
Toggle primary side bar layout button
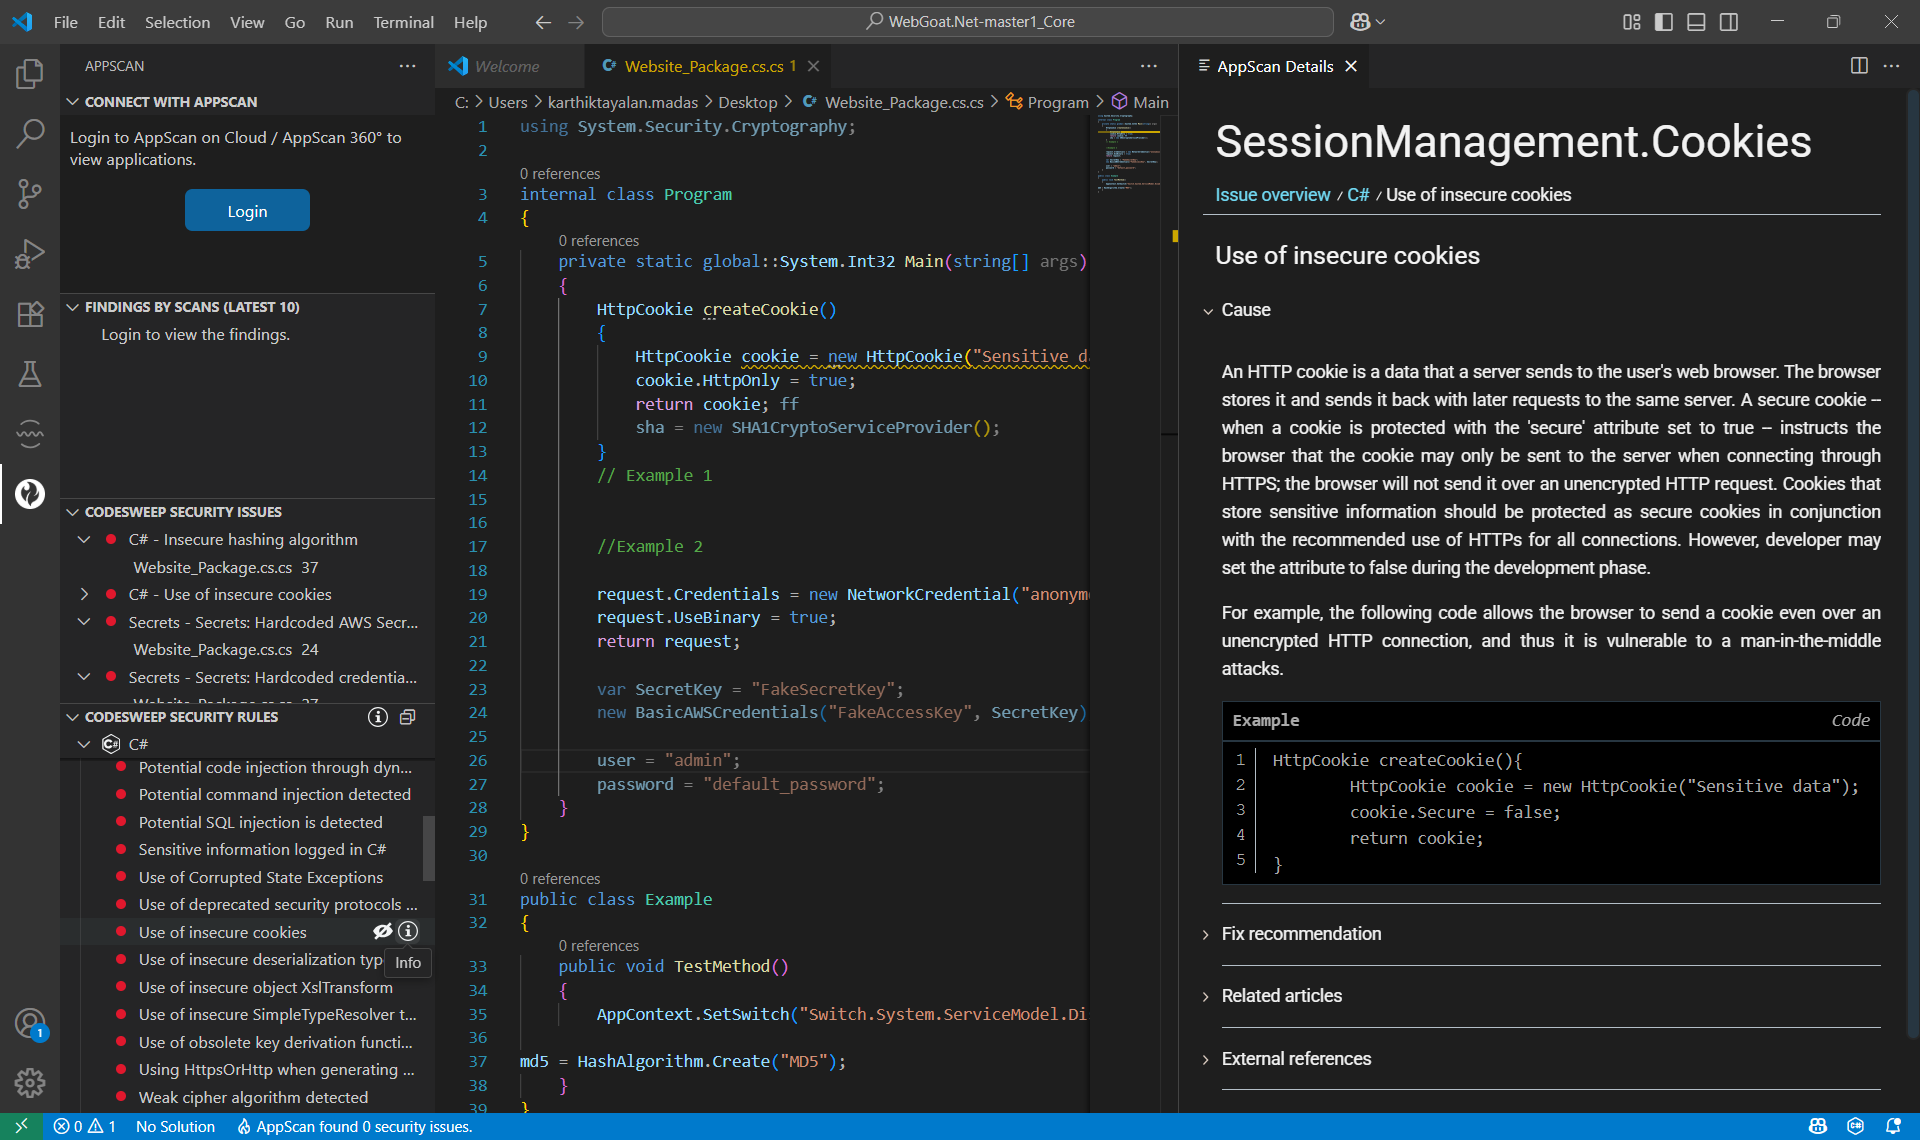coord(1664,22)
